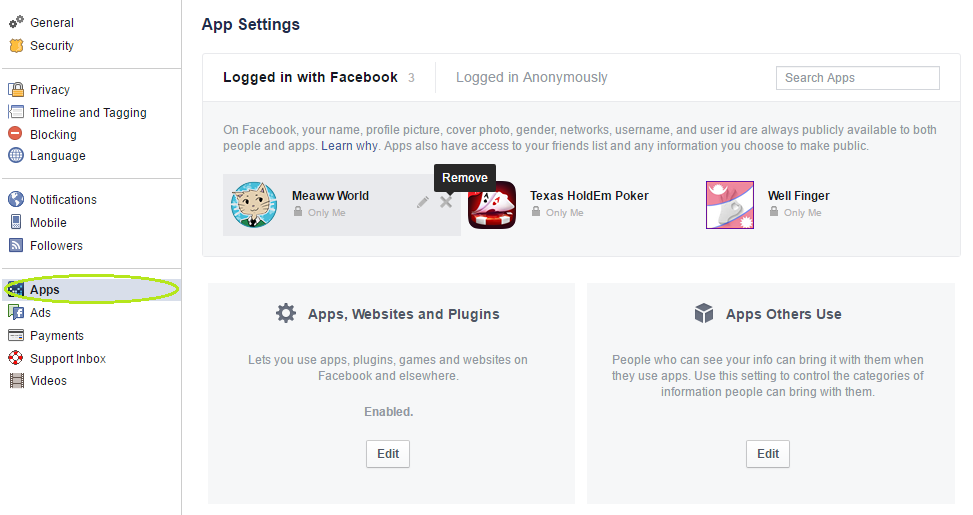Click the Notifications globe icon
The image size is (973, 515).
coord(16,199)
